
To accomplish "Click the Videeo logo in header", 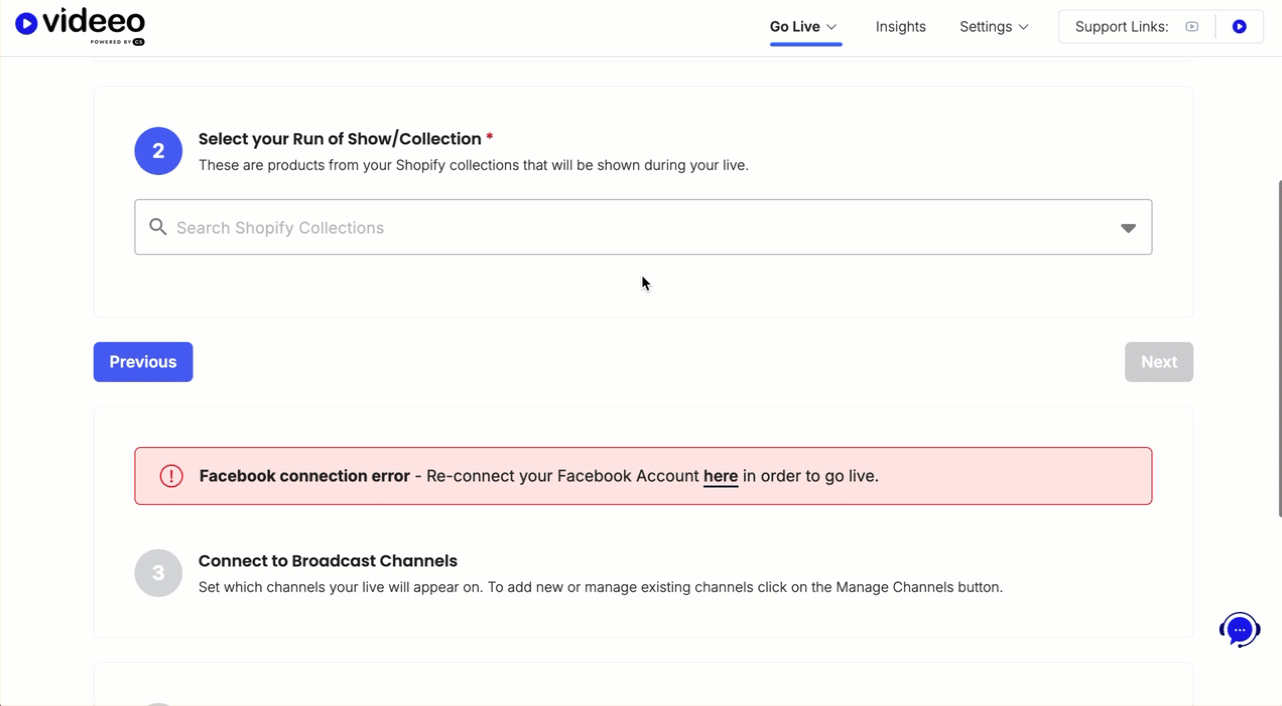I will click(x=80, y=26).
